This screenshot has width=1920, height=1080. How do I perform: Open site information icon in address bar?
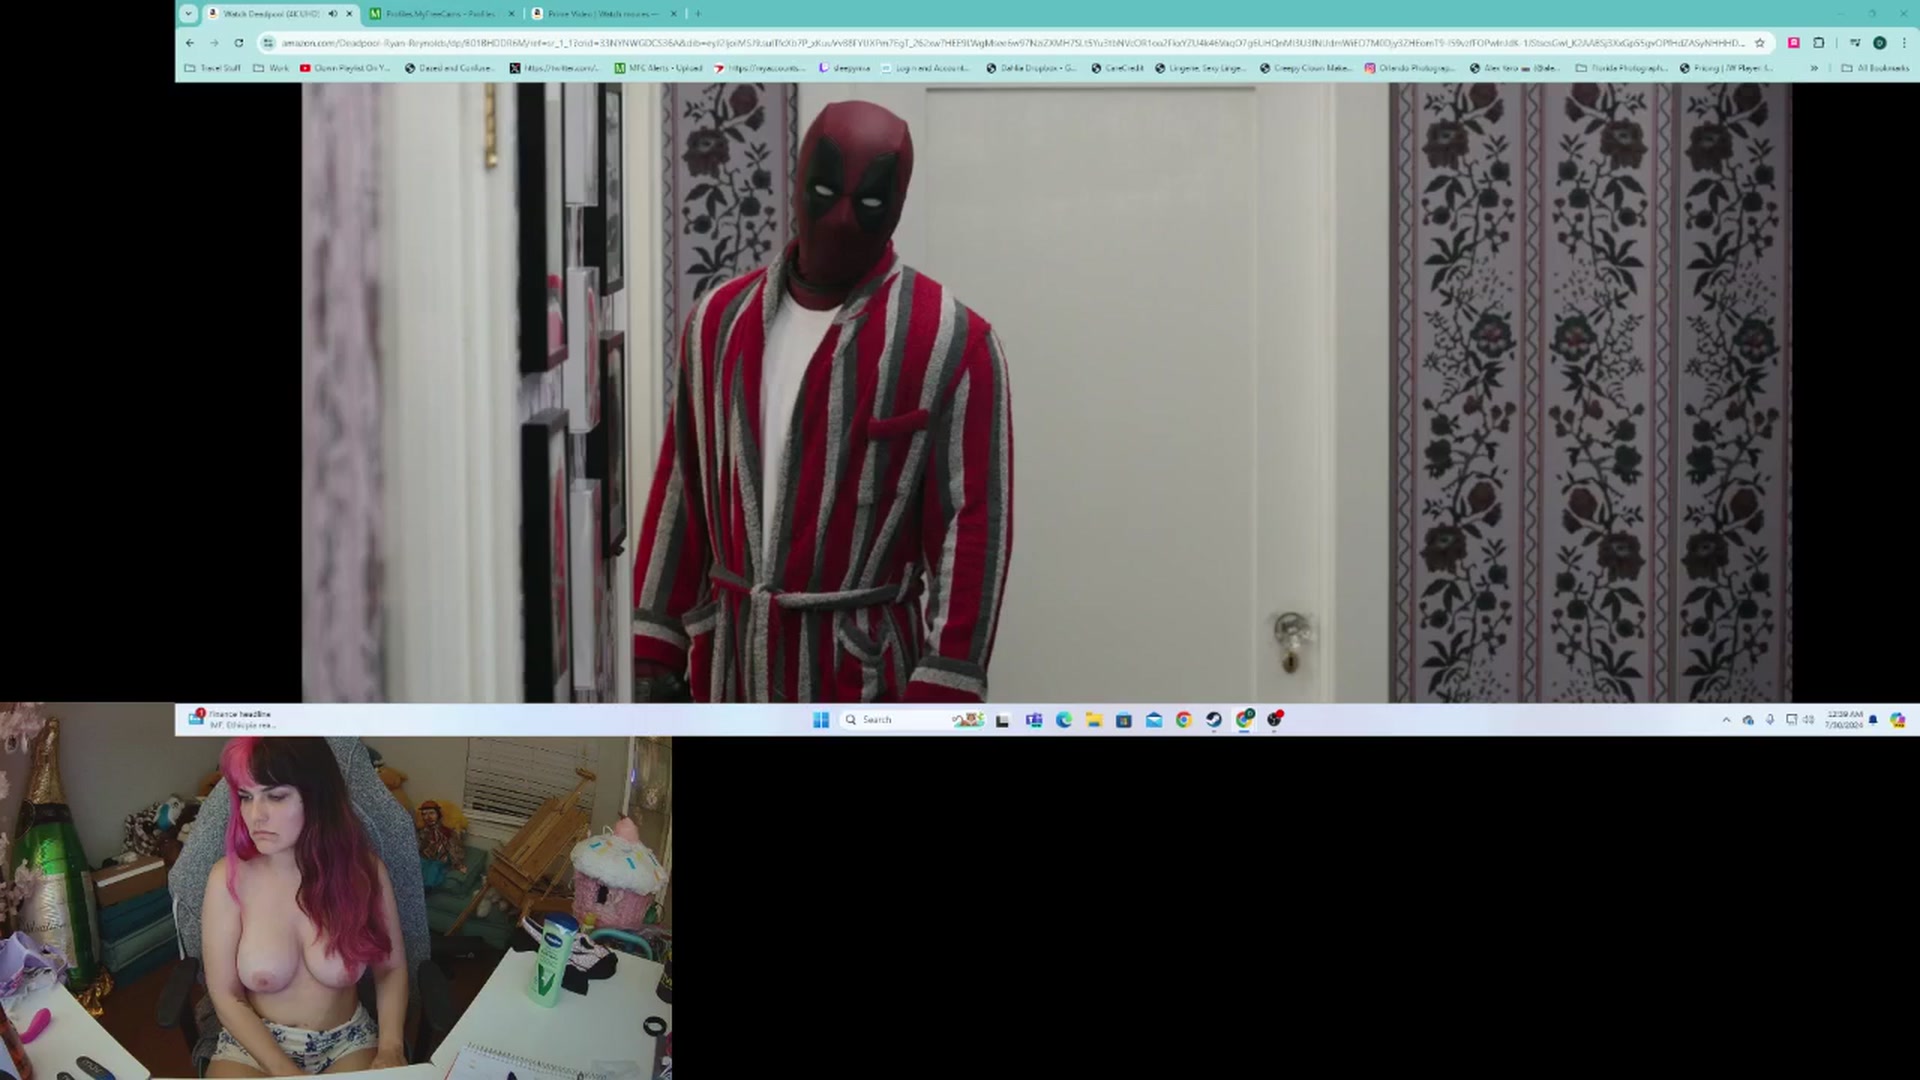click(x=268, y=43)
